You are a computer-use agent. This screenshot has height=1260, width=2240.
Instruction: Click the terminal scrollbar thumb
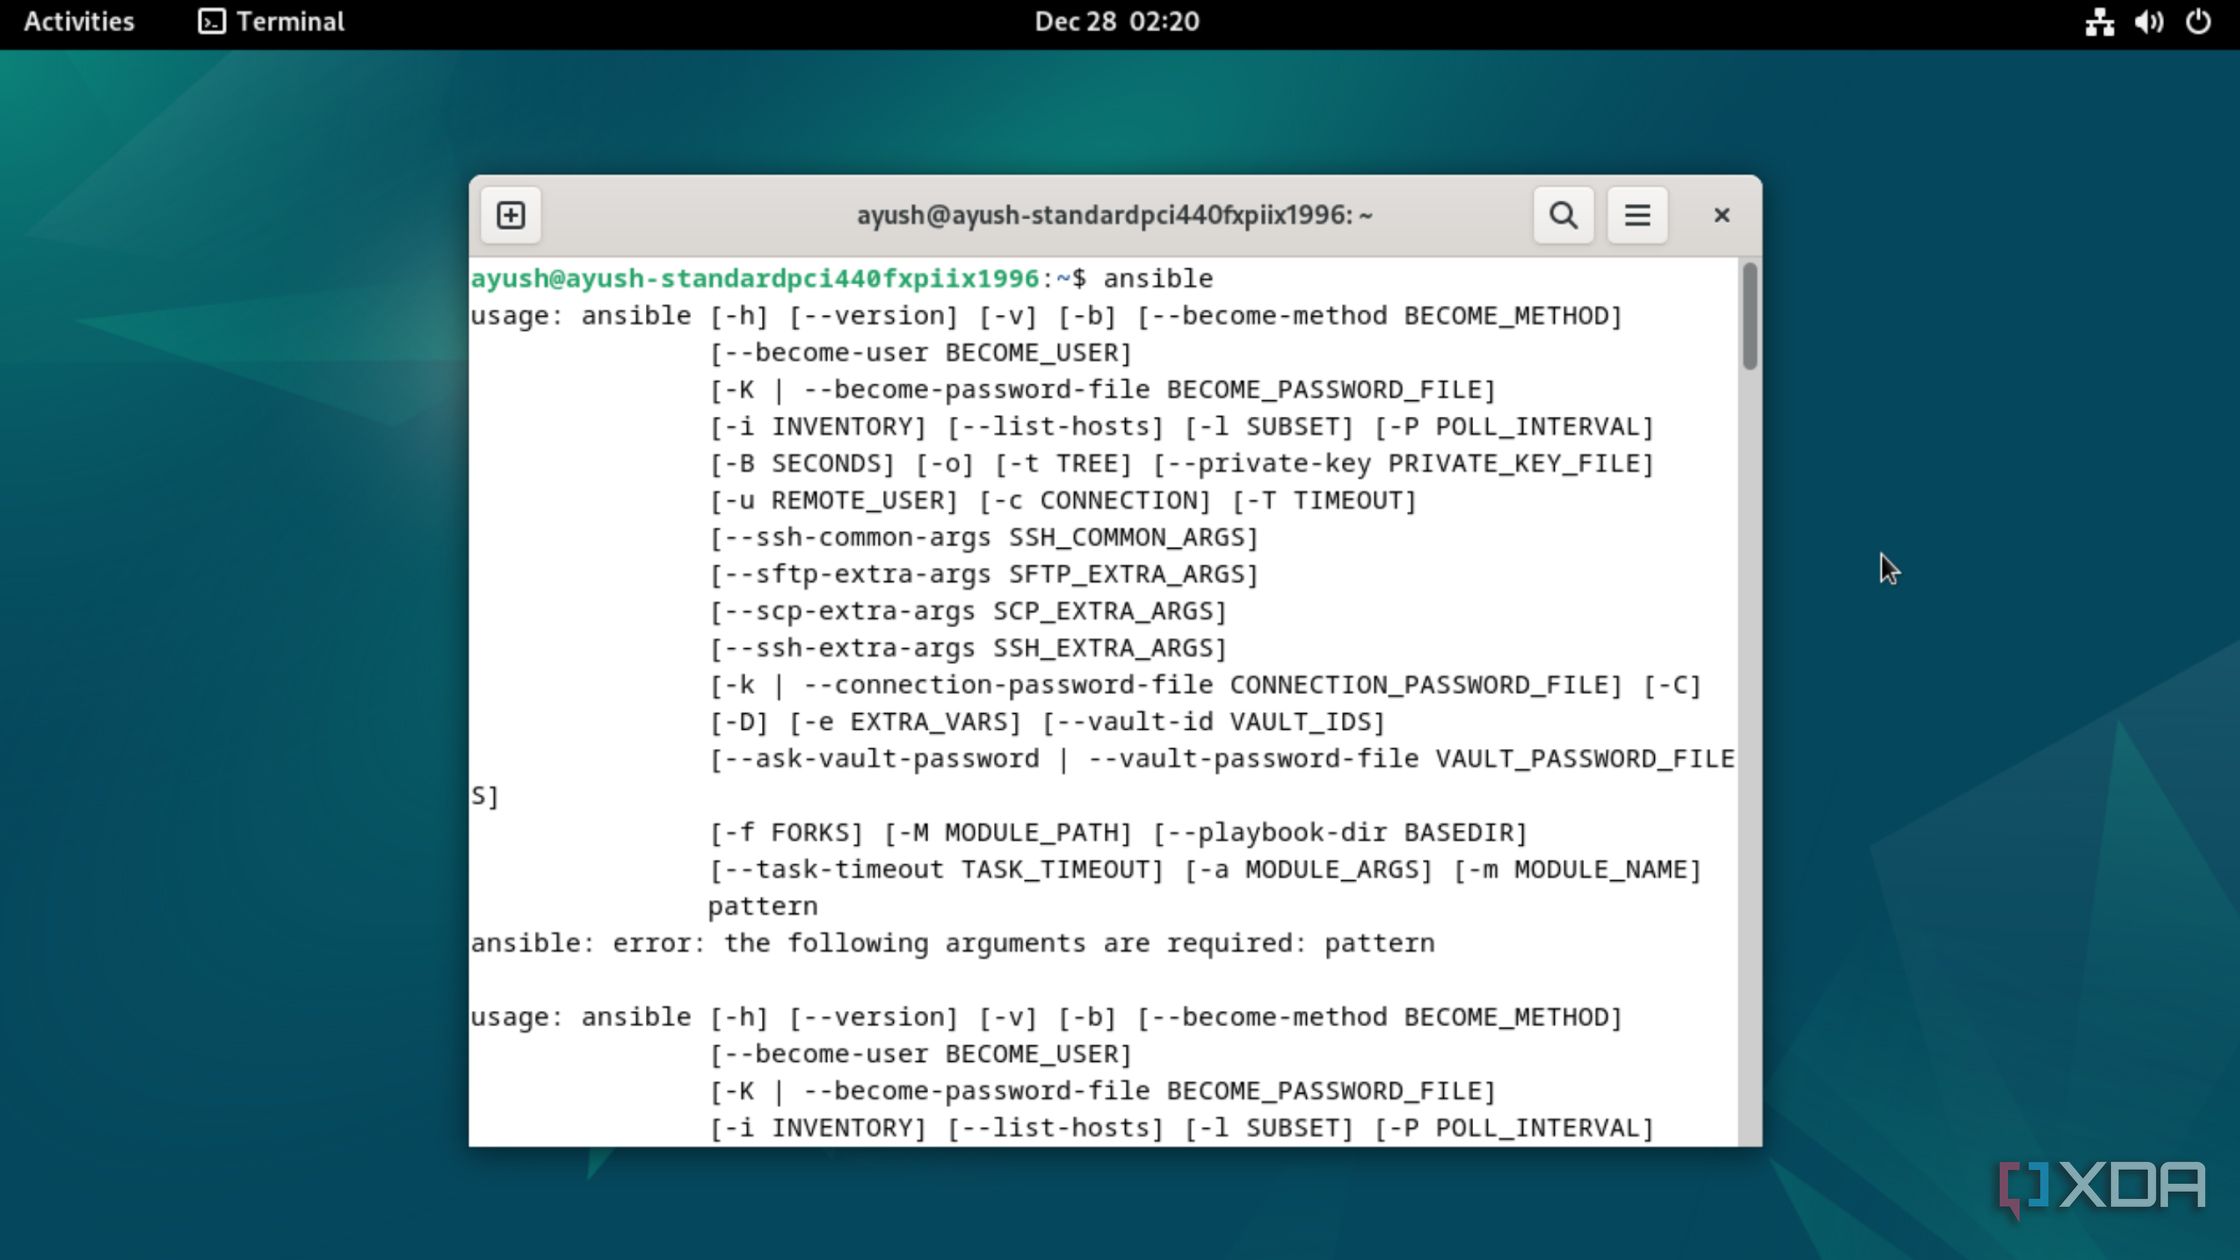[1749, 316]
